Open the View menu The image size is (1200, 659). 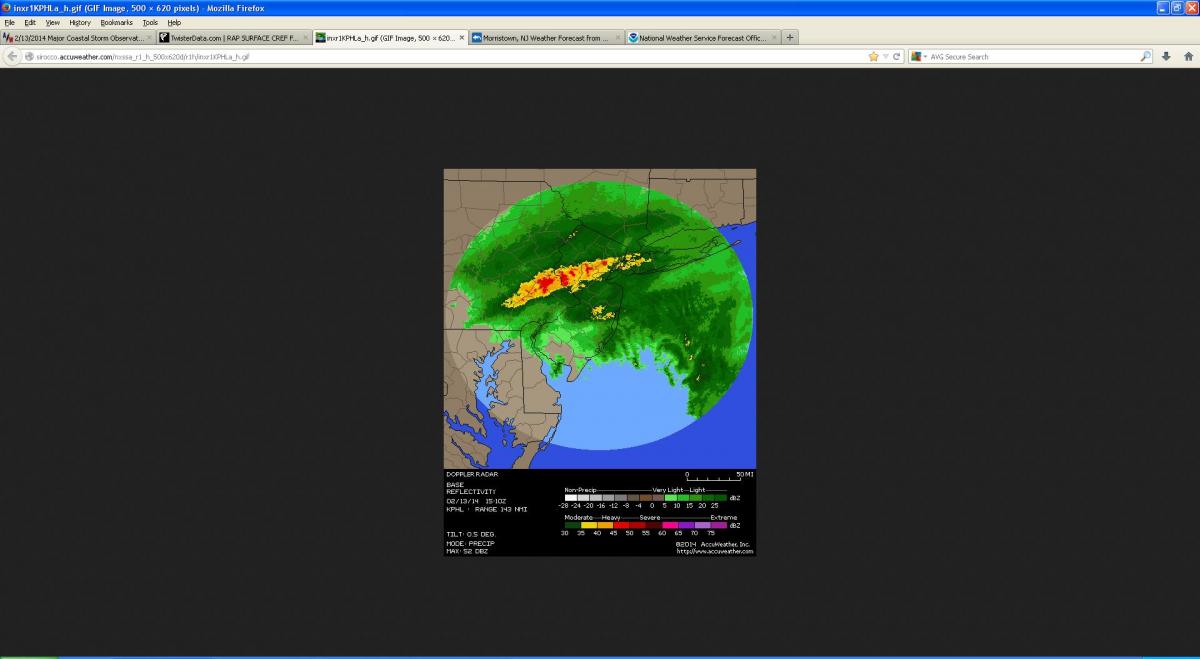click(52, 22)
